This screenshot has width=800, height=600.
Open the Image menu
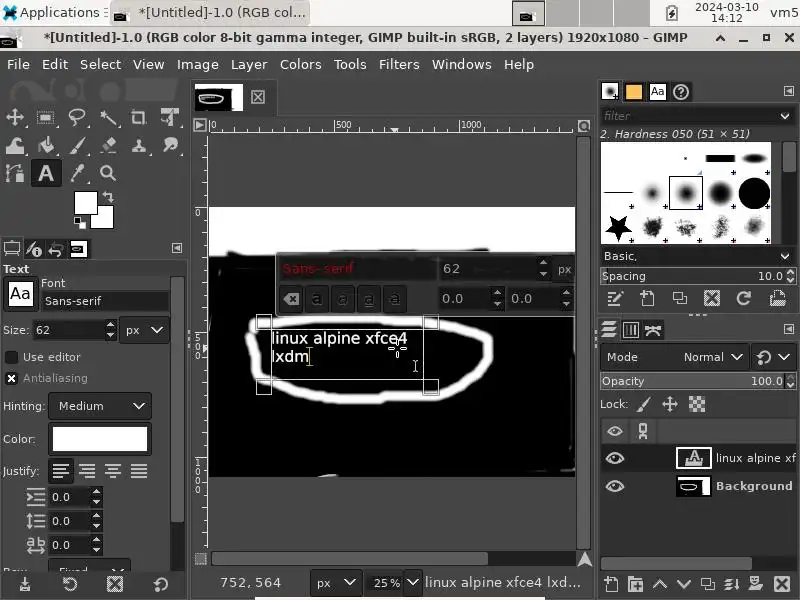click(197, 64)
